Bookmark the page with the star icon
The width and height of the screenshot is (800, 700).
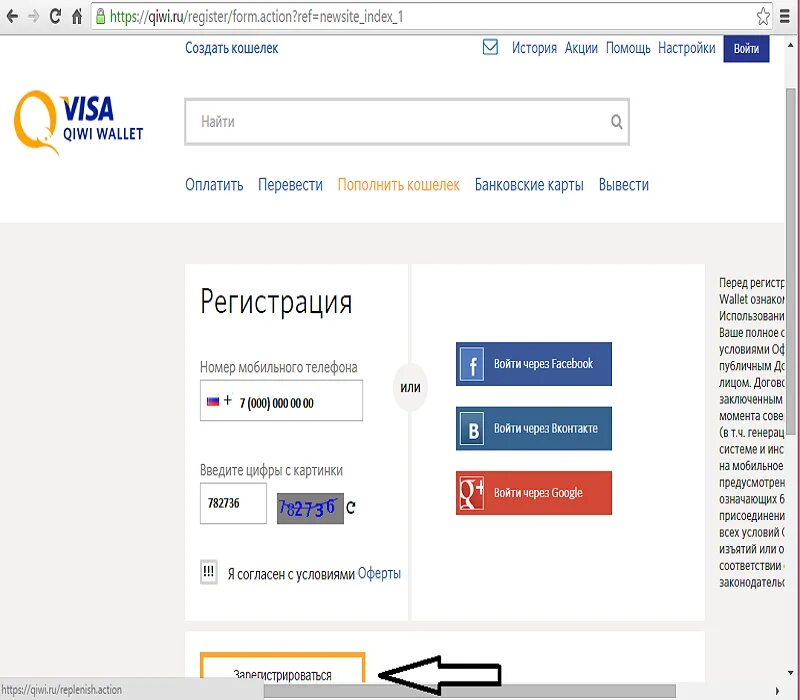[763, 16]
